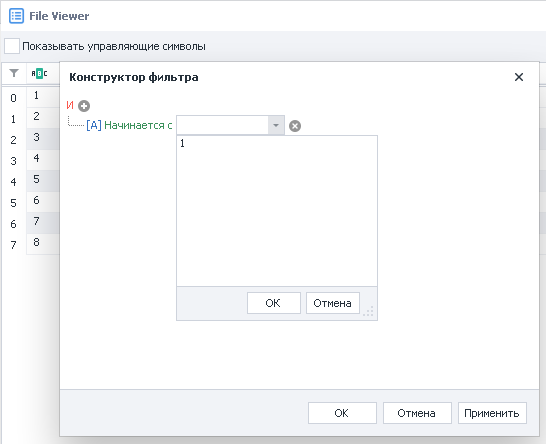Click OK in the value popup editor
546x444 pixels.
click(274, 303)
